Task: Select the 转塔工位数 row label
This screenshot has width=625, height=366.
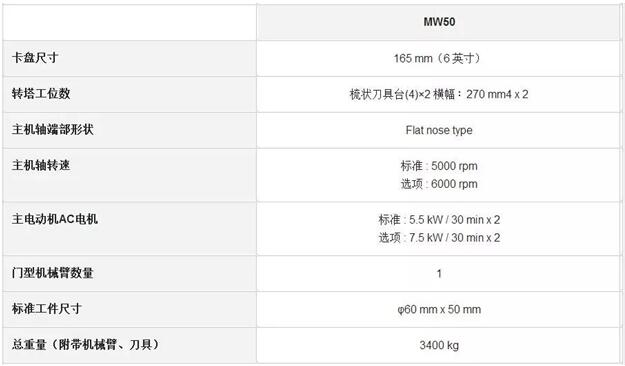Action: [x=41, y=93]
